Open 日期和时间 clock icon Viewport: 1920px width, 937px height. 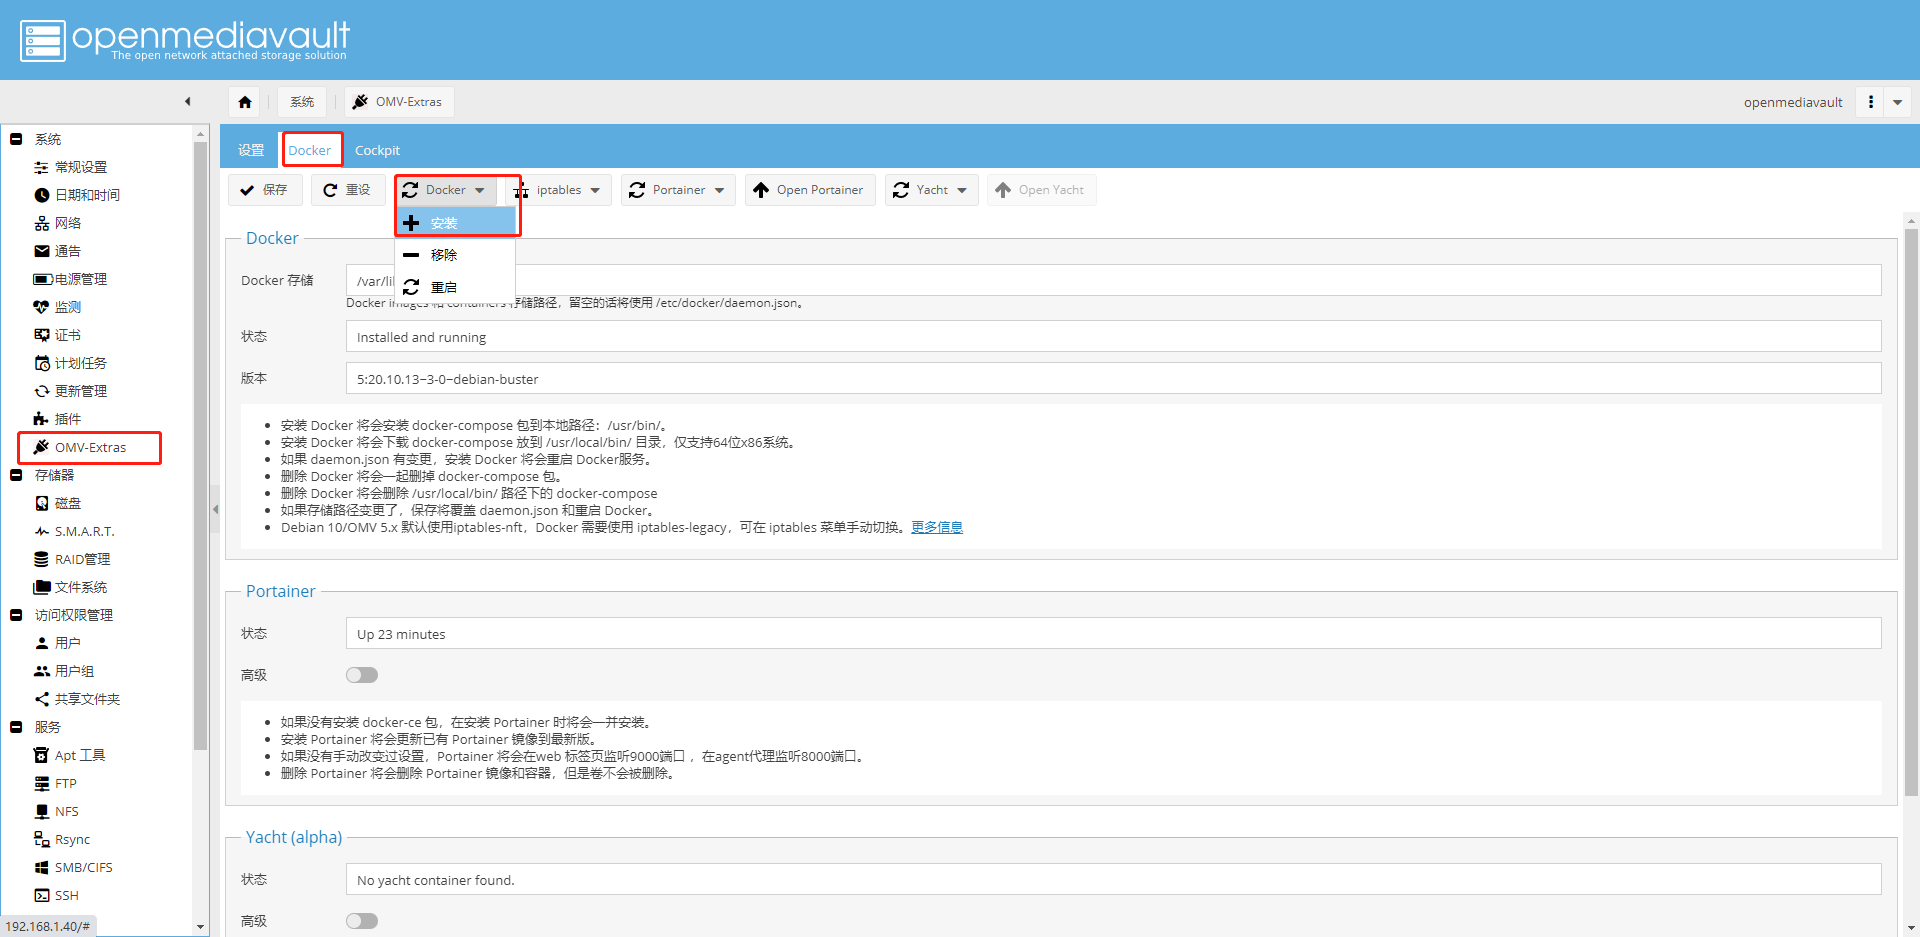42,195
